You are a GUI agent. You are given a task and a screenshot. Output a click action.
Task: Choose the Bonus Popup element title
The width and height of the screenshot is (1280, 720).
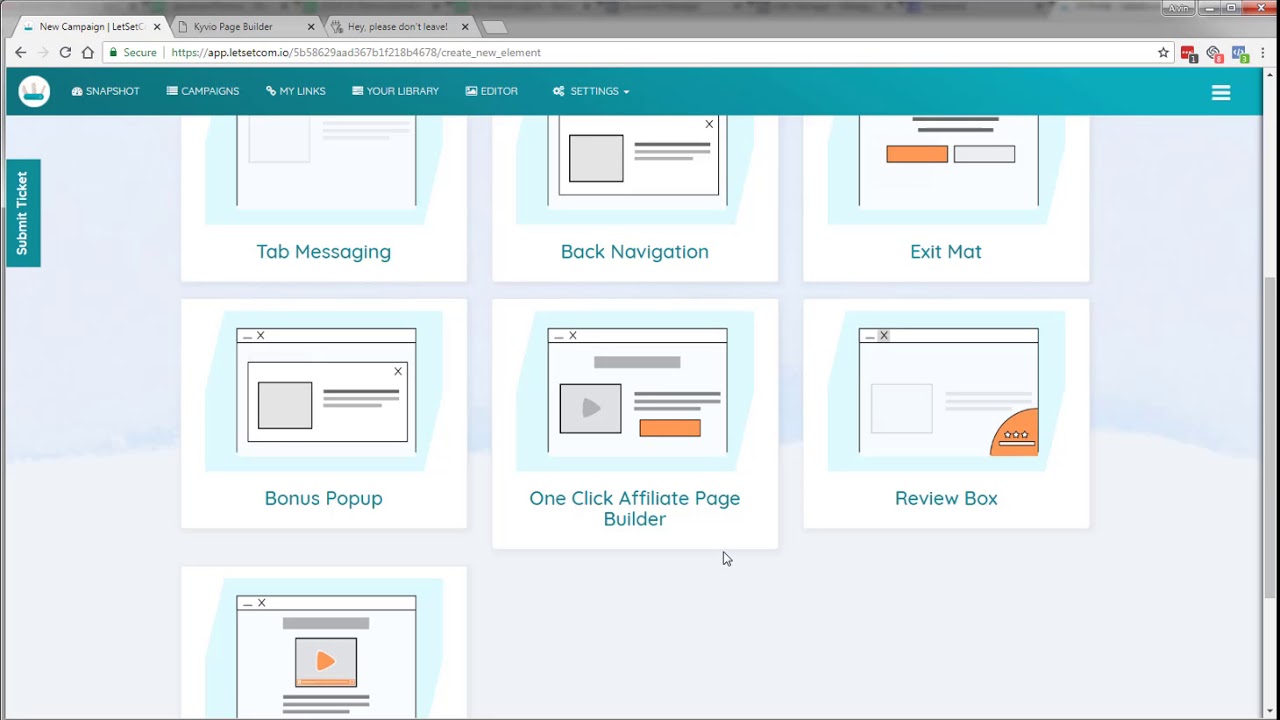pos(323,498)
